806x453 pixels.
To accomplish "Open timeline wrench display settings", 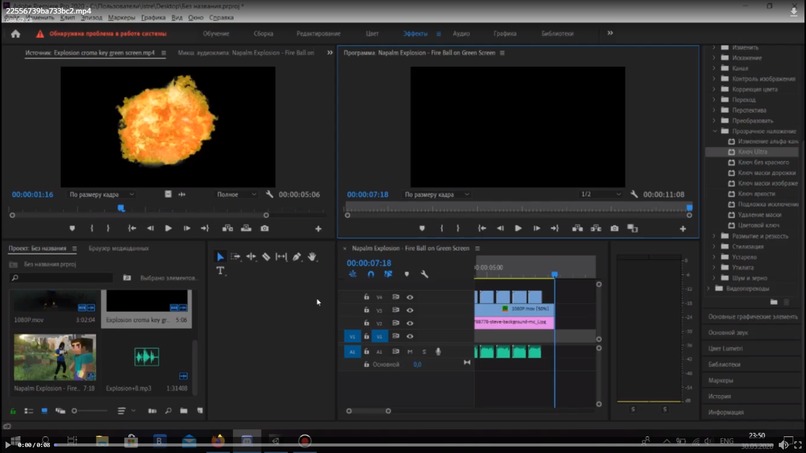I will tap(424, 275).
